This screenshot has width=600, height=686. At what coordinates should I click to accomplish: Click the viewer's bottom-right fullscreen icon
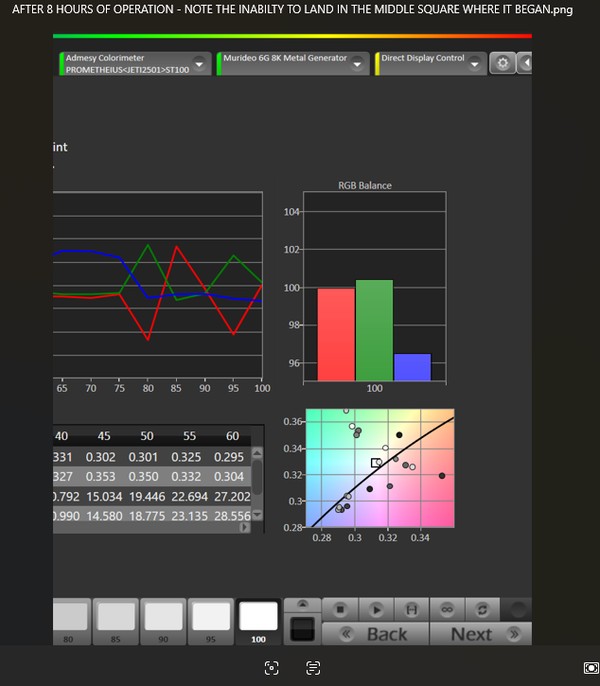[x=591, y=668]
